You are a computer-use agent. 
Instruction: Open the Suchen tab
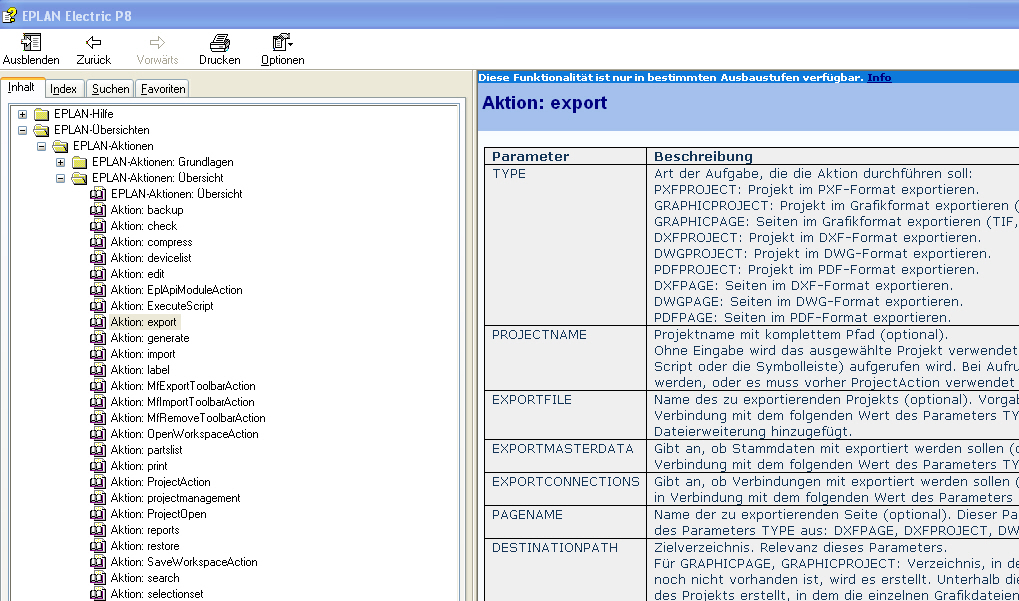(x=110, y=89)
